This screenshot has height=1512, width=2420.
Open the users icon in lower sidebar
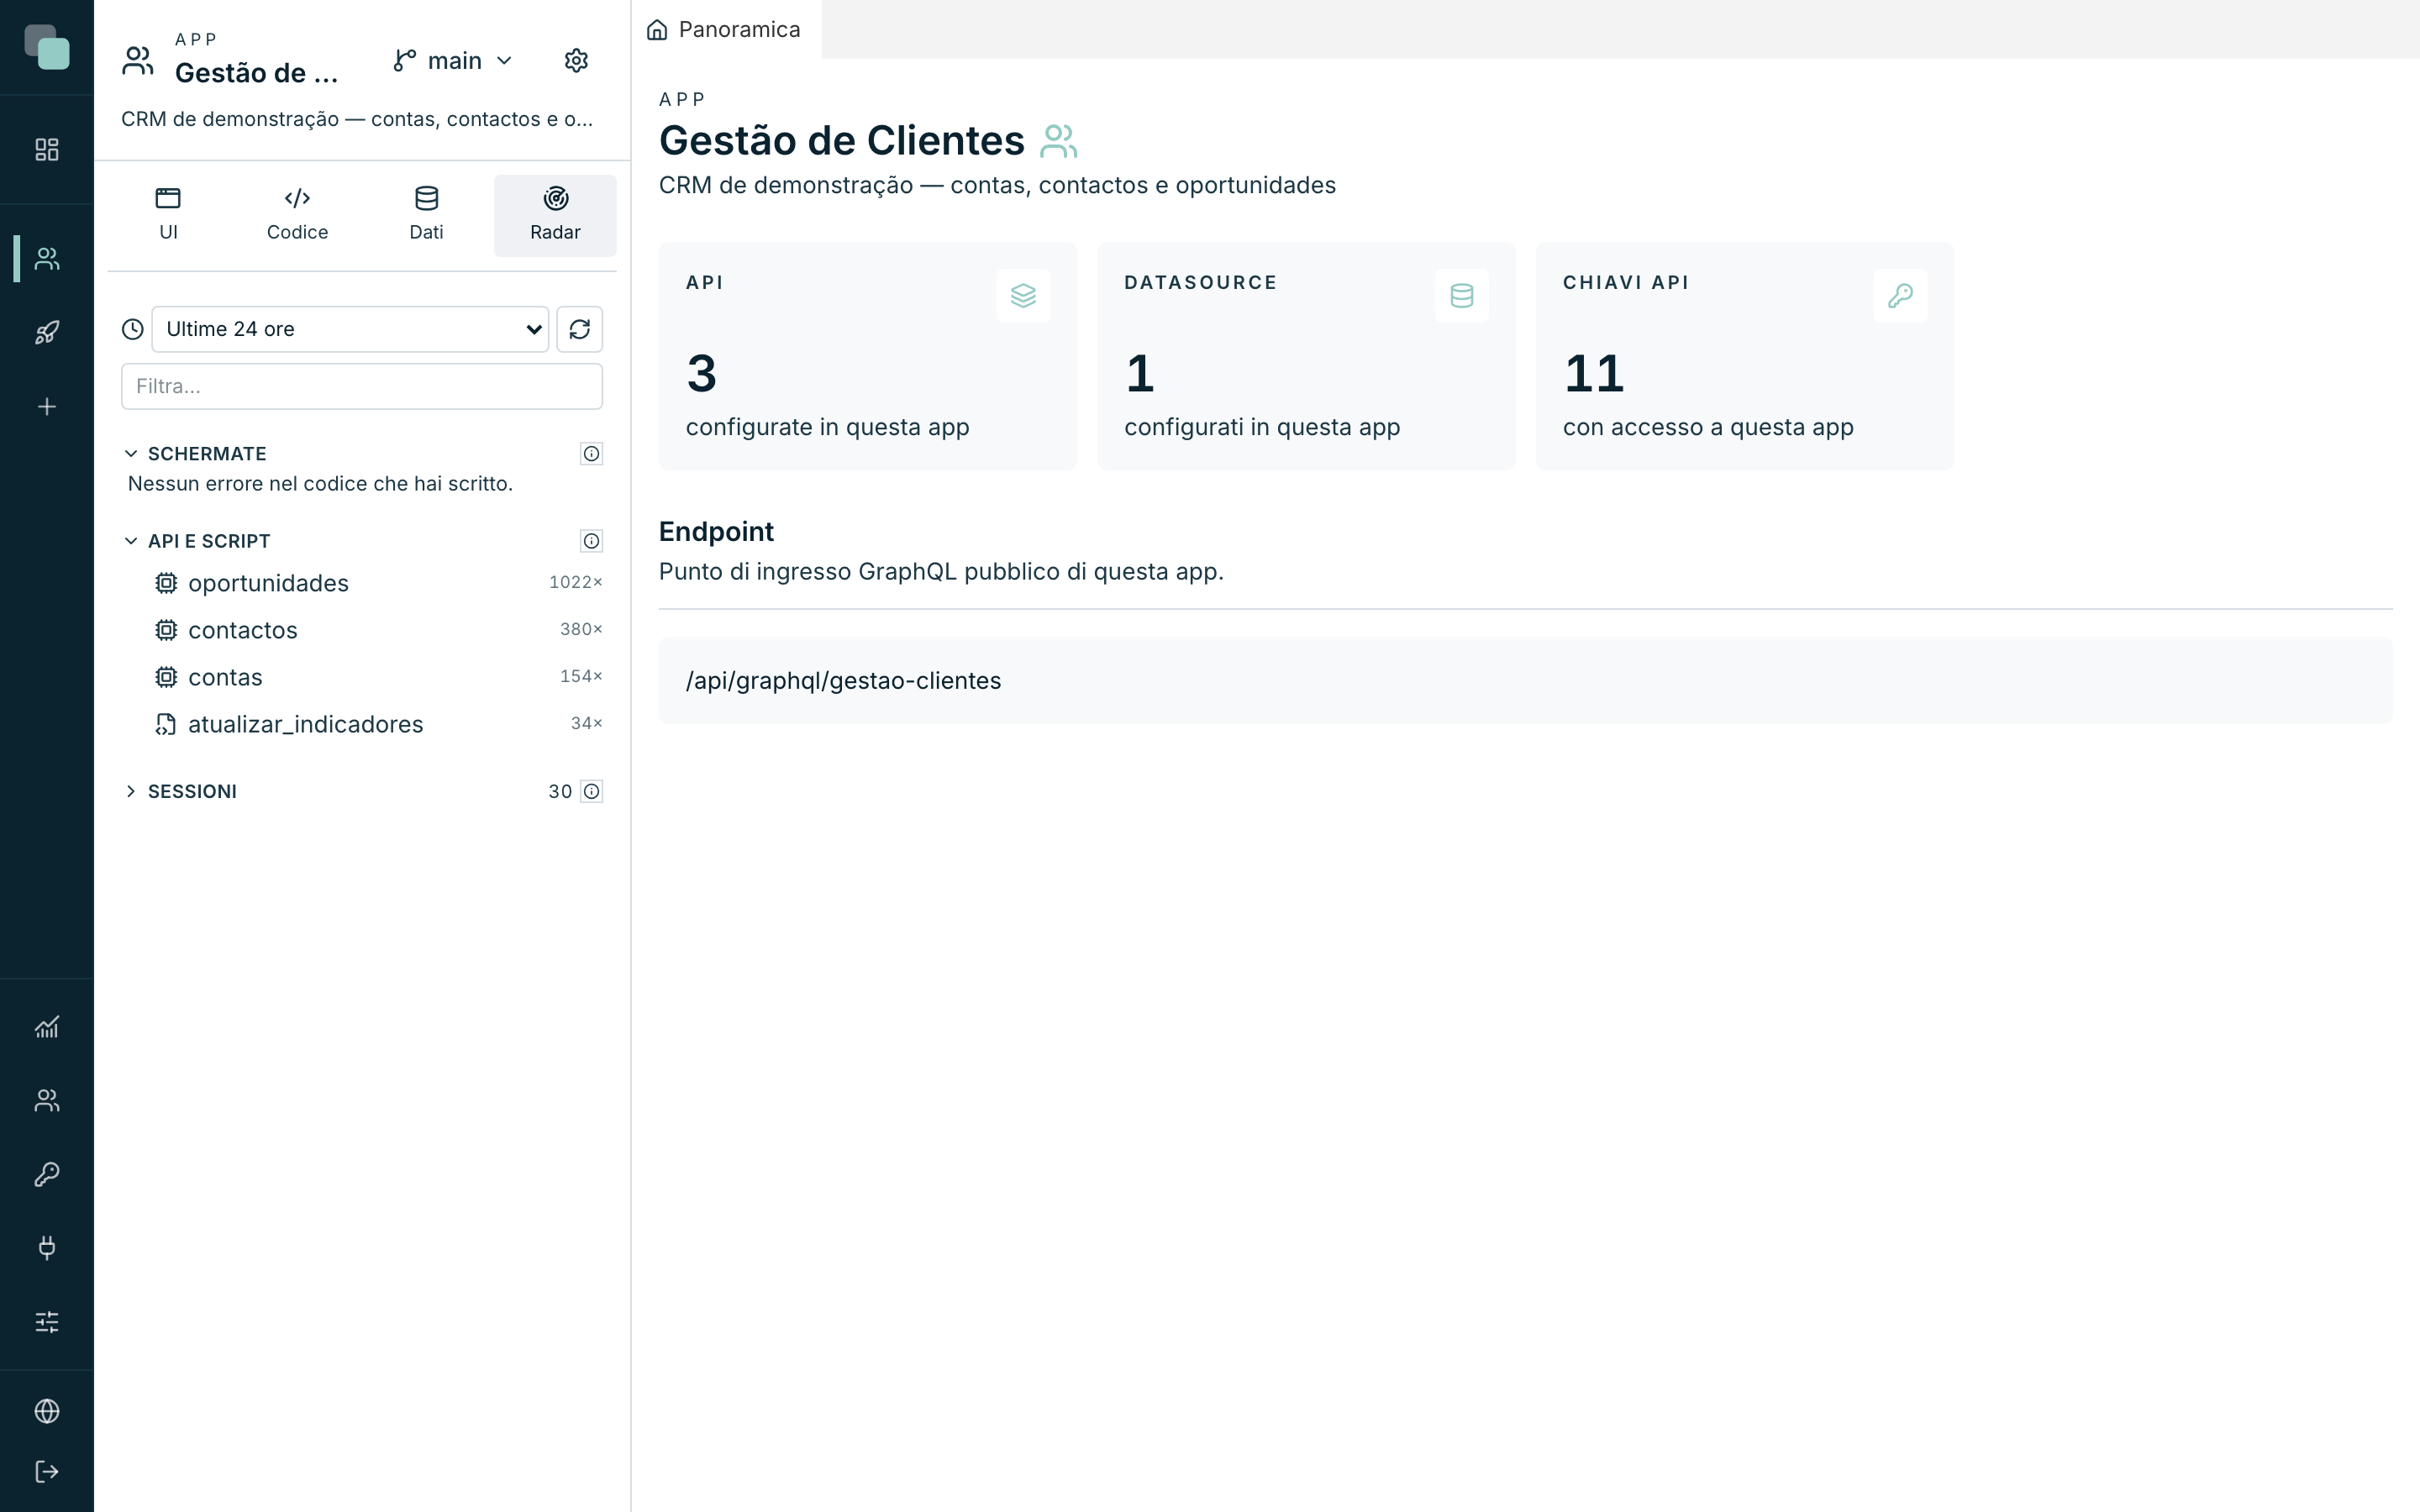[47, 1100]
